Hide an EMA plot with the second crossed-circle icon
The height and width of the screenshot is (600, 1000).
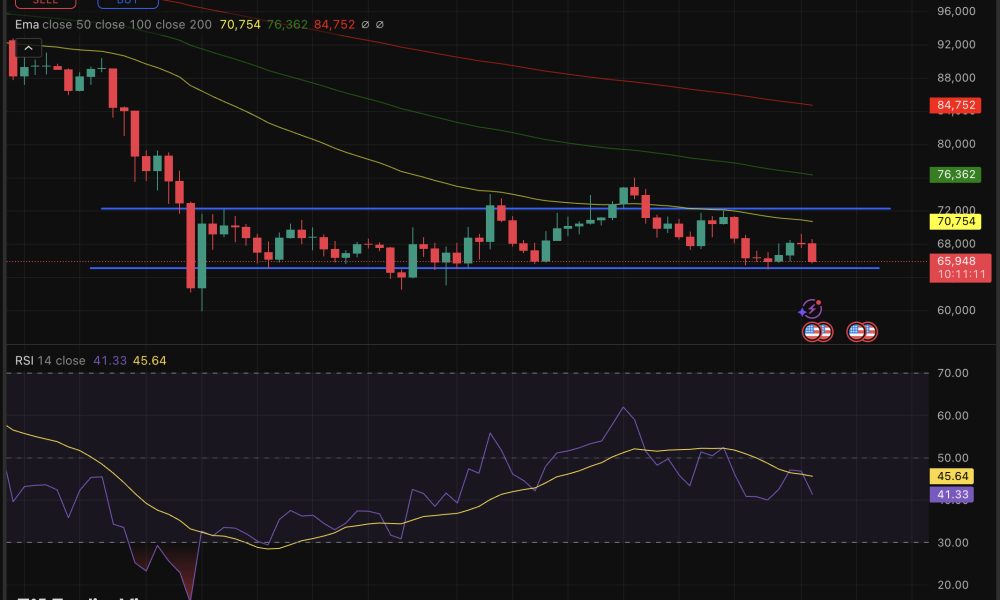379,26
